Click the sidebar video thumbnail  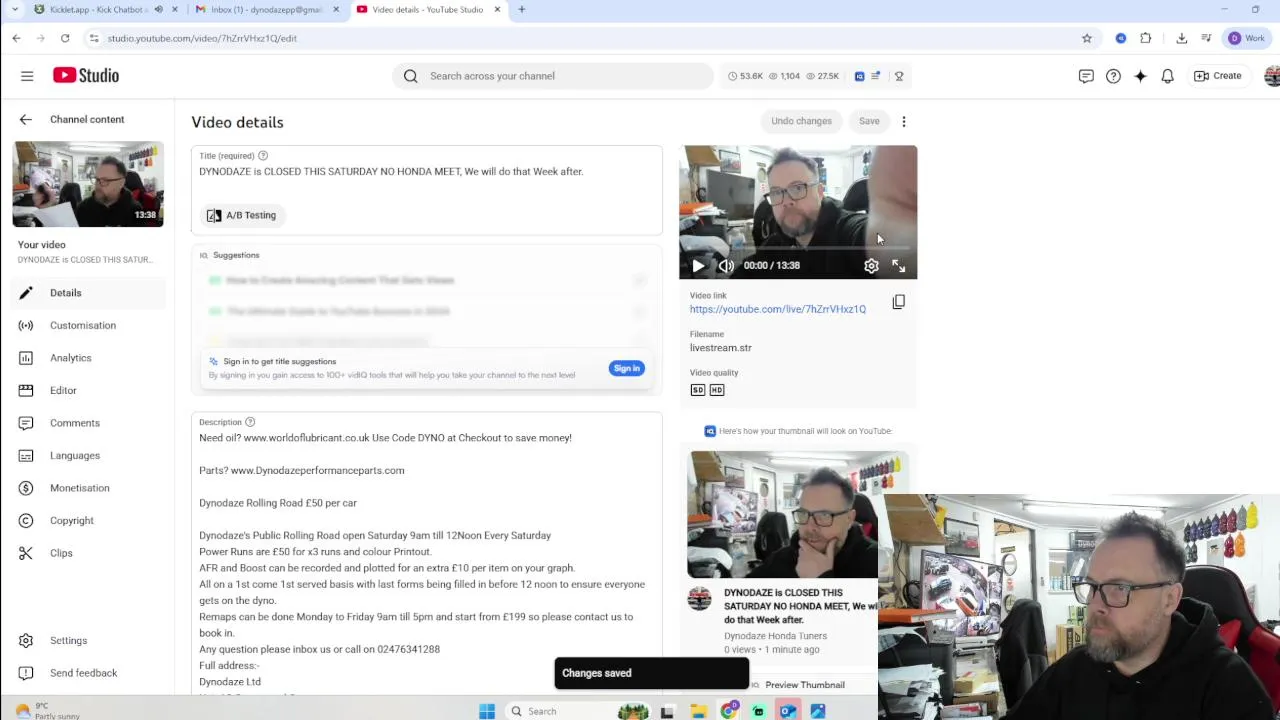[x=88, y=184]
